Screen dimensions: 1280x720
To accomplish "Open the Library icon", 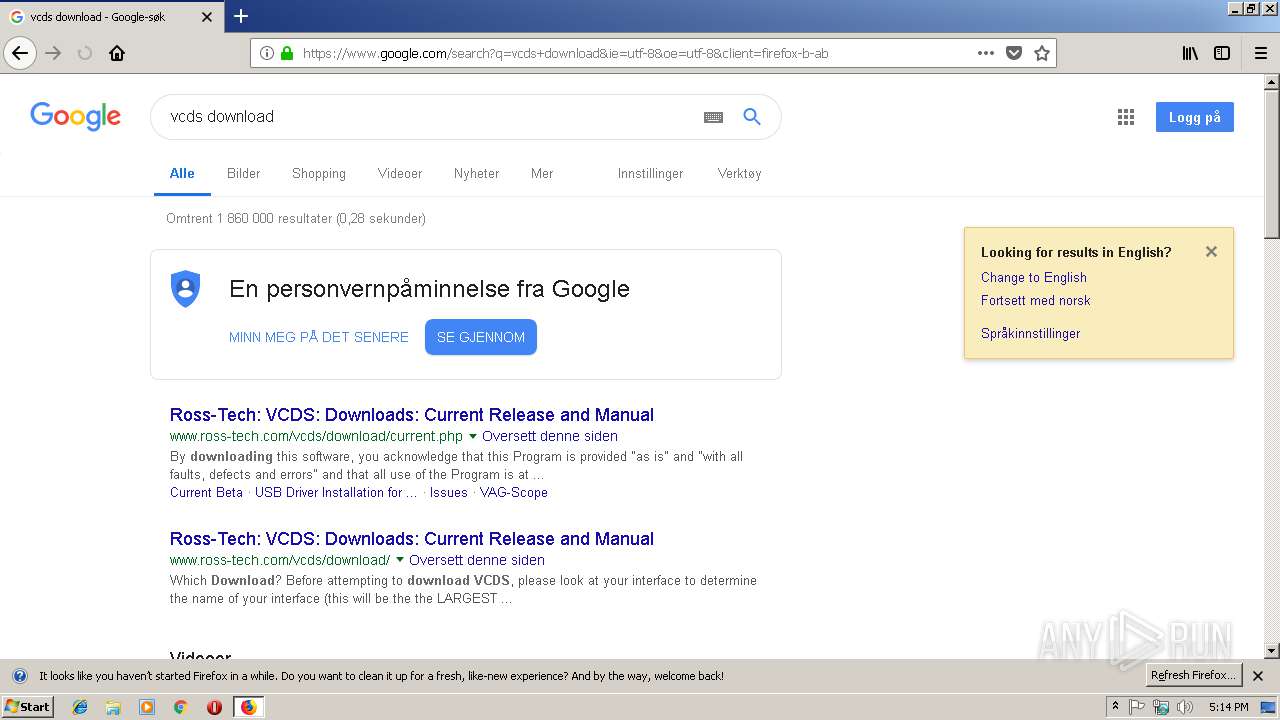I will [1190, 53].
